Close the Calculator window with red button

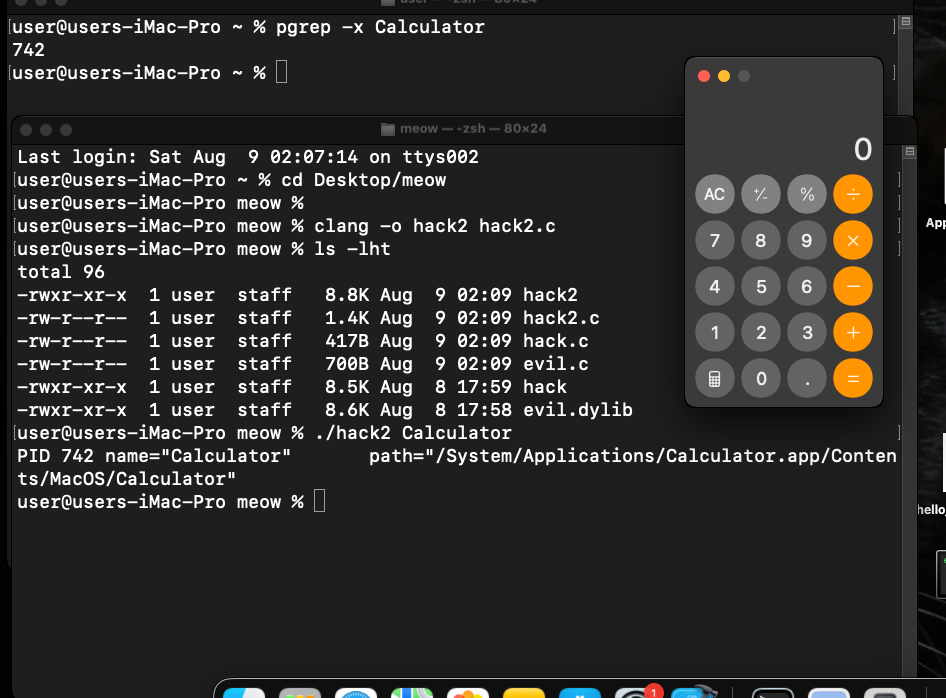click(703, 76)
